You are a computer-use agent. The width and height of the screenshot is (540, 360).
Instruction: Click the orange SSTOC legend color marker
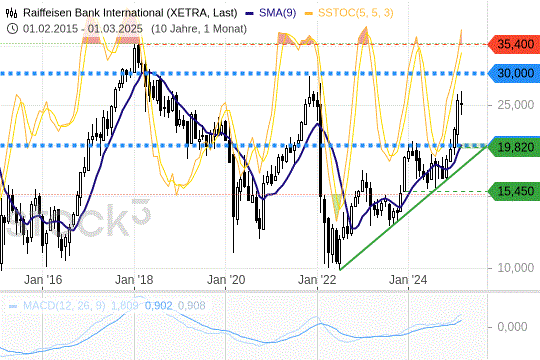[309, 14]
